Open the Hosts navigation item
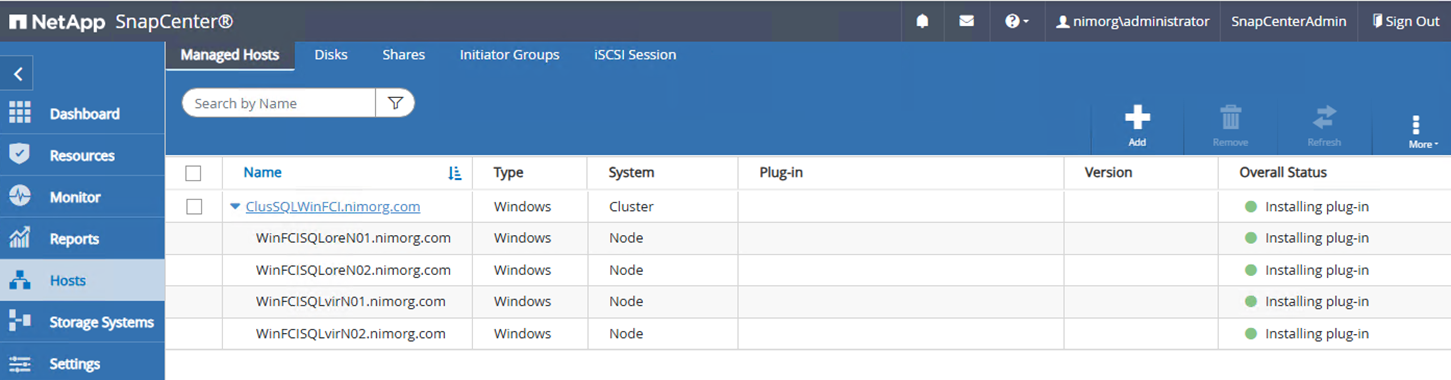 [x=82, y=280]
